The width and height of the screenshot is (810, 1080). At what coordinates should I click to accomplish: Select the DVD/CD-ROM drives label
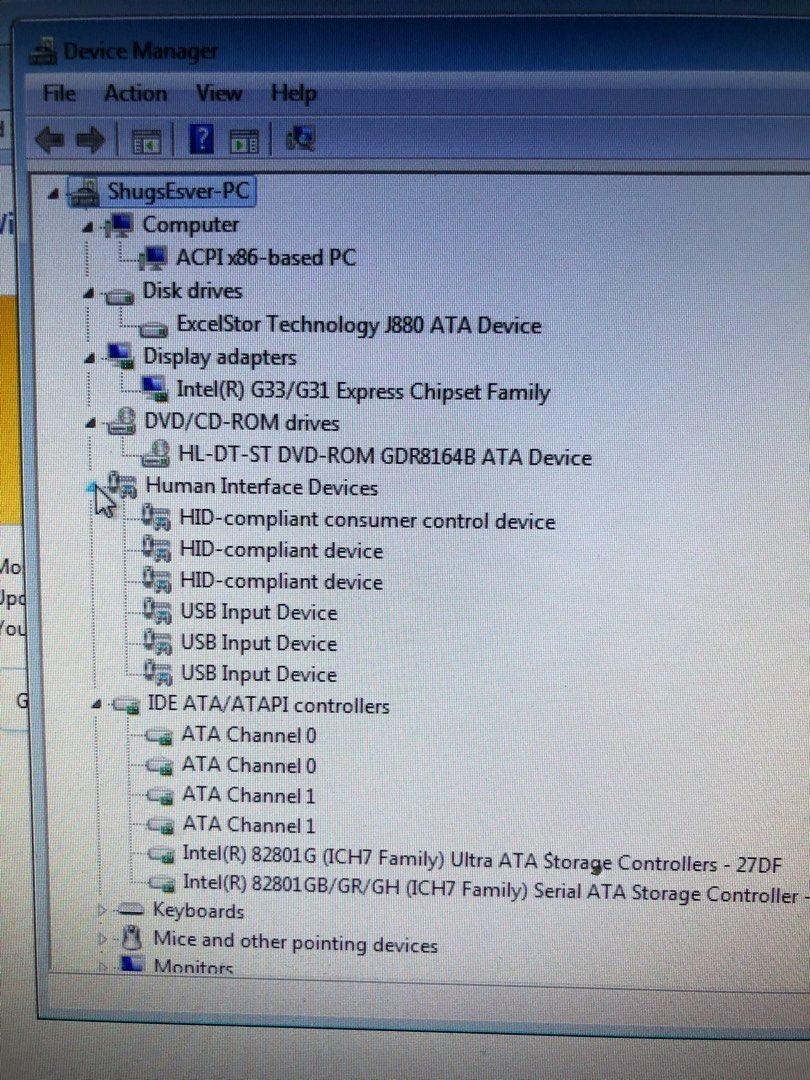[242, 422]
